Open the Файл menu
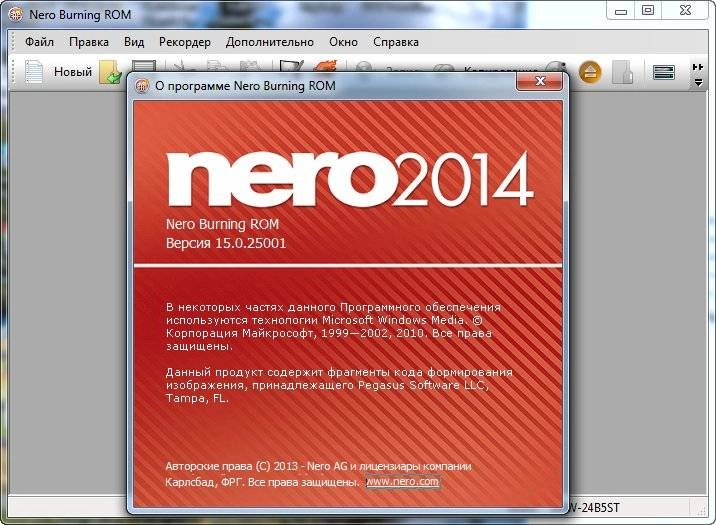The width and height of the screenshot is (716, 525). [39, 42]
